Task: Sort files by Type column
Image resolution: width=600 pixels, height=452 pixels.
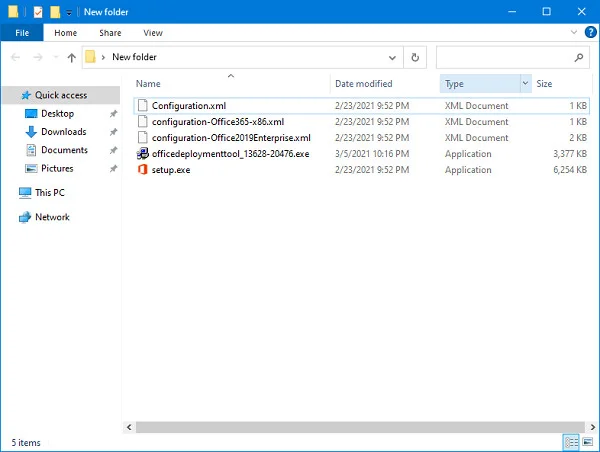Action: (480, 84)
